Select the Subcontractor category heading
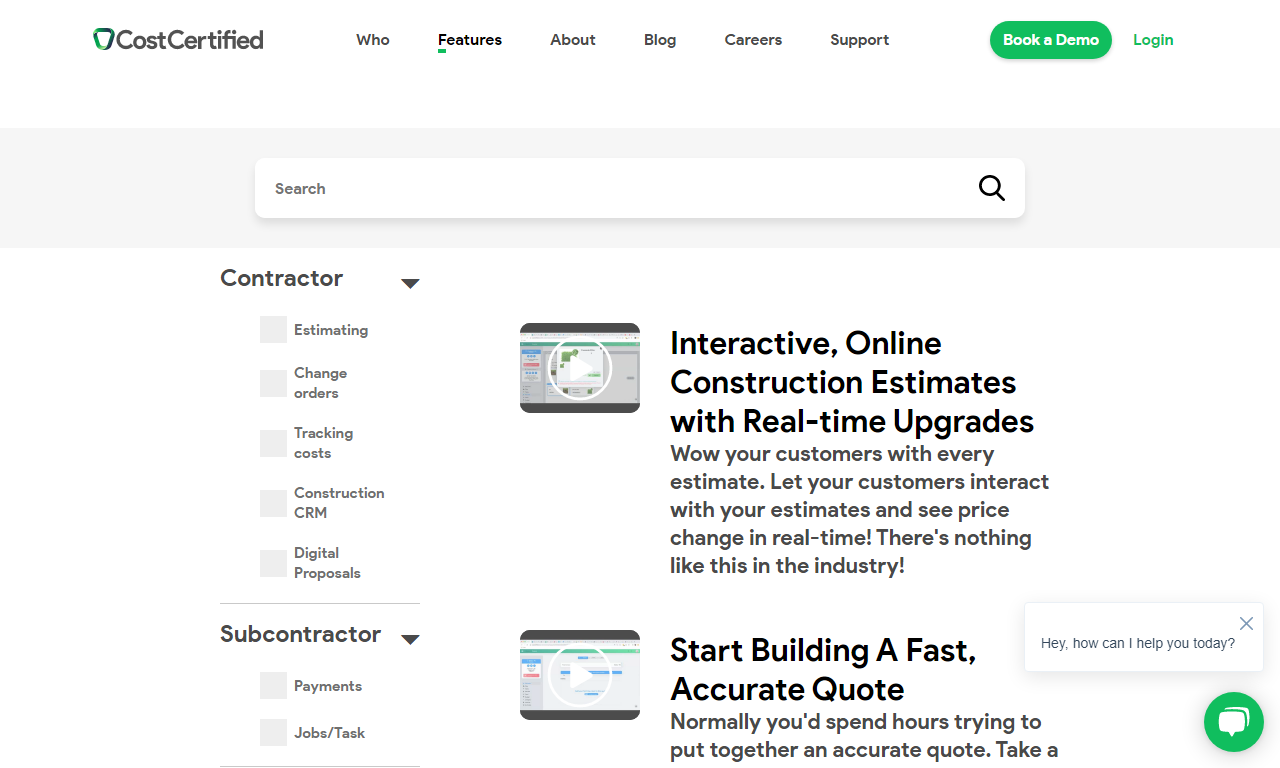1280x768 pixels. [x=300, y=634]
